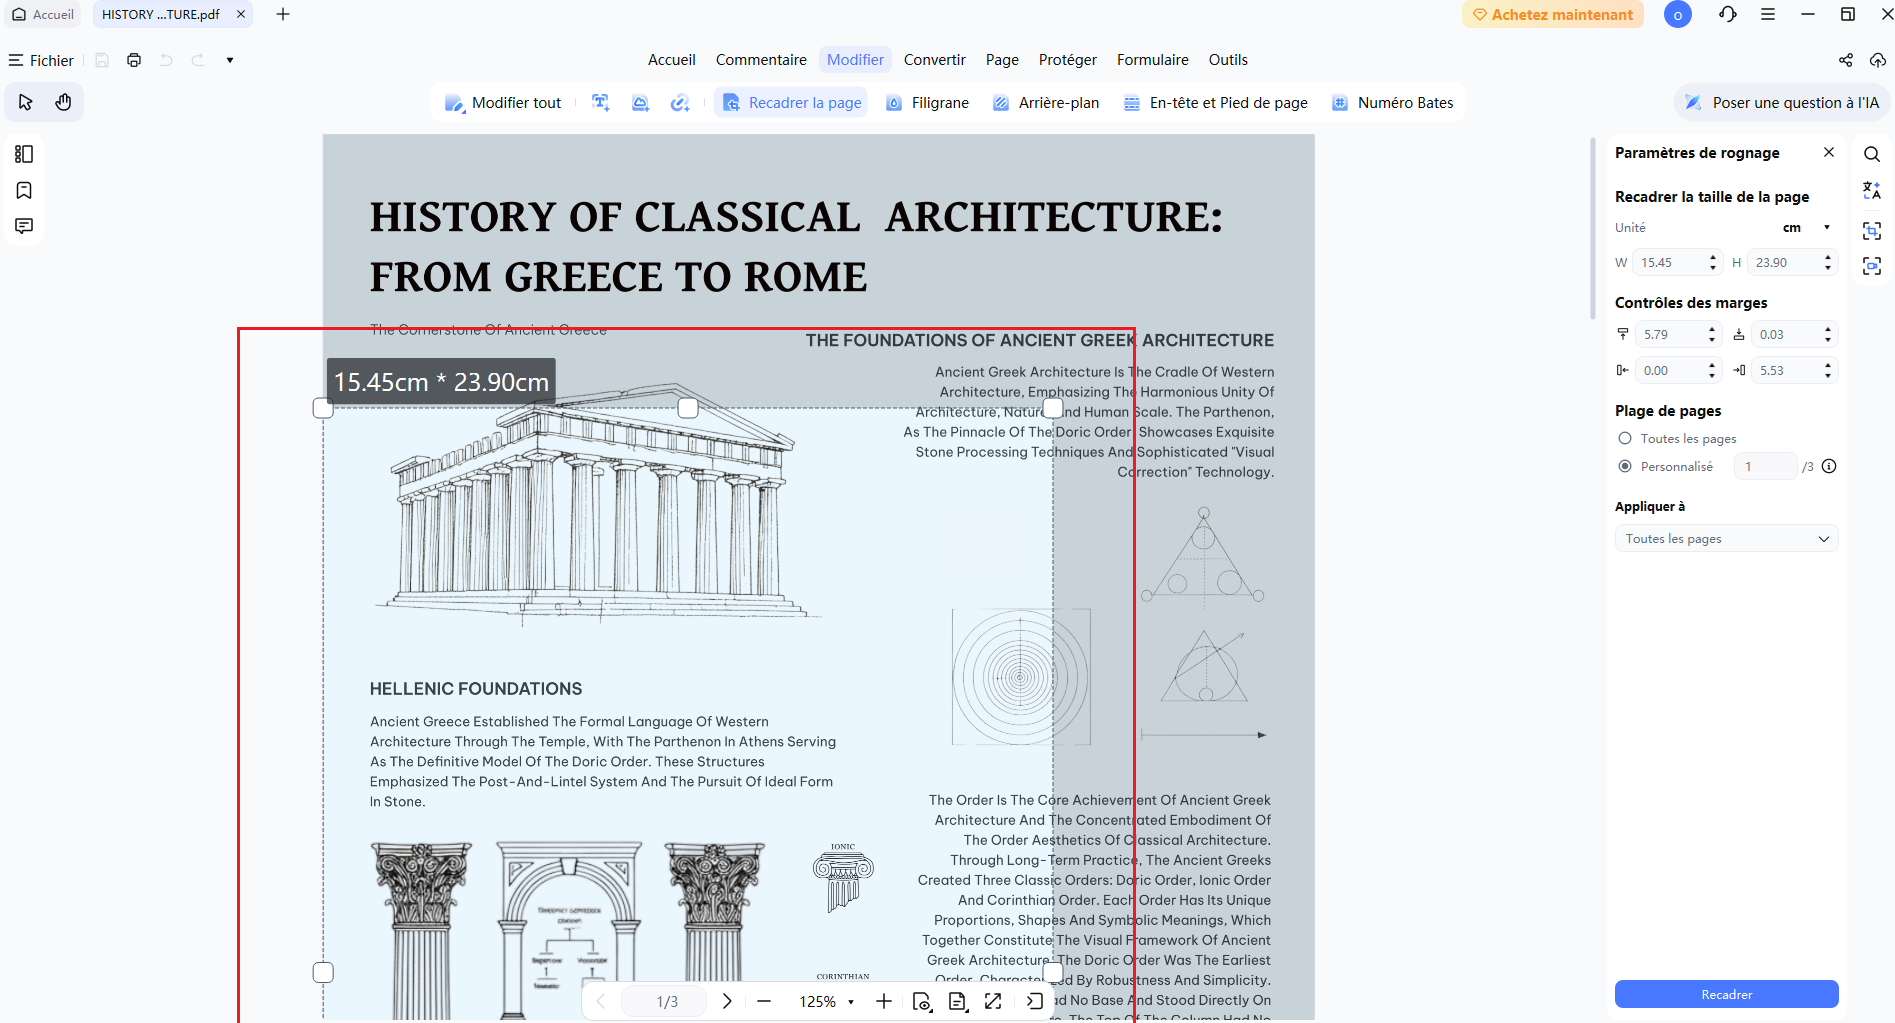Go to next page arrow
Image resolution: width=1895 pixels, height=1023 pixels.
pos(727,1001)
